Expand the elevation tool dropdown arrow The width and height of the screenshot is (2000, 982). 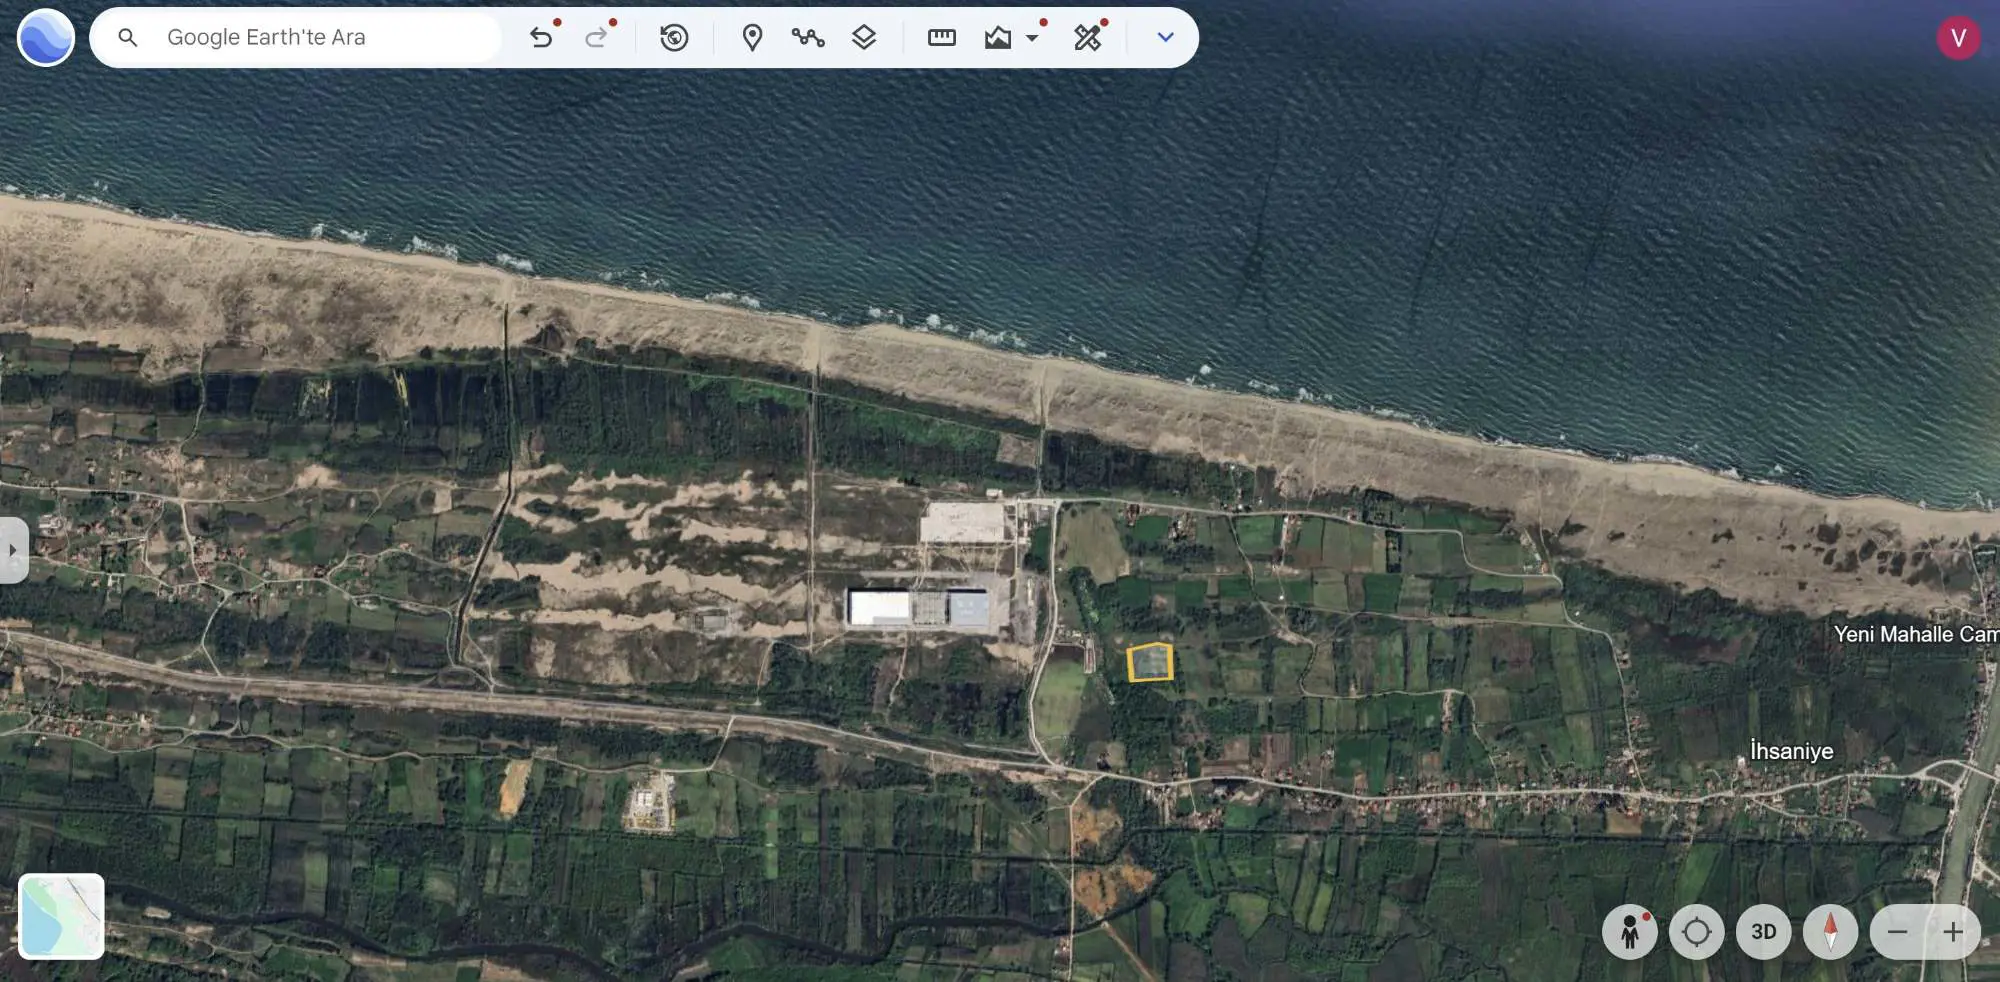(1032, 38)
